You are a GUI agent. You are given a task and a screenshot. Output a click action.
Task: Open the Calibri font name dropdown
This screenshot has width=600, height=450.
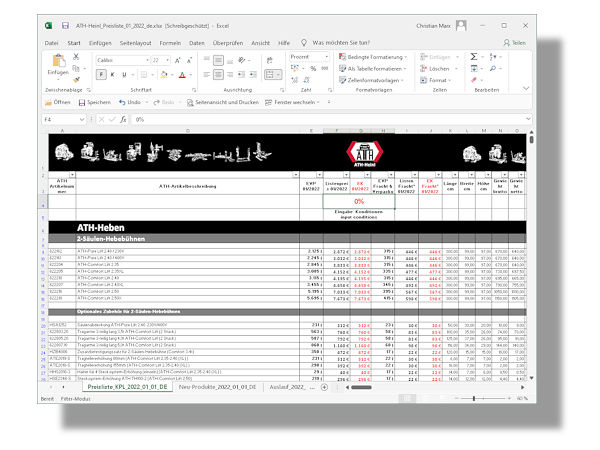click(147, 60)
